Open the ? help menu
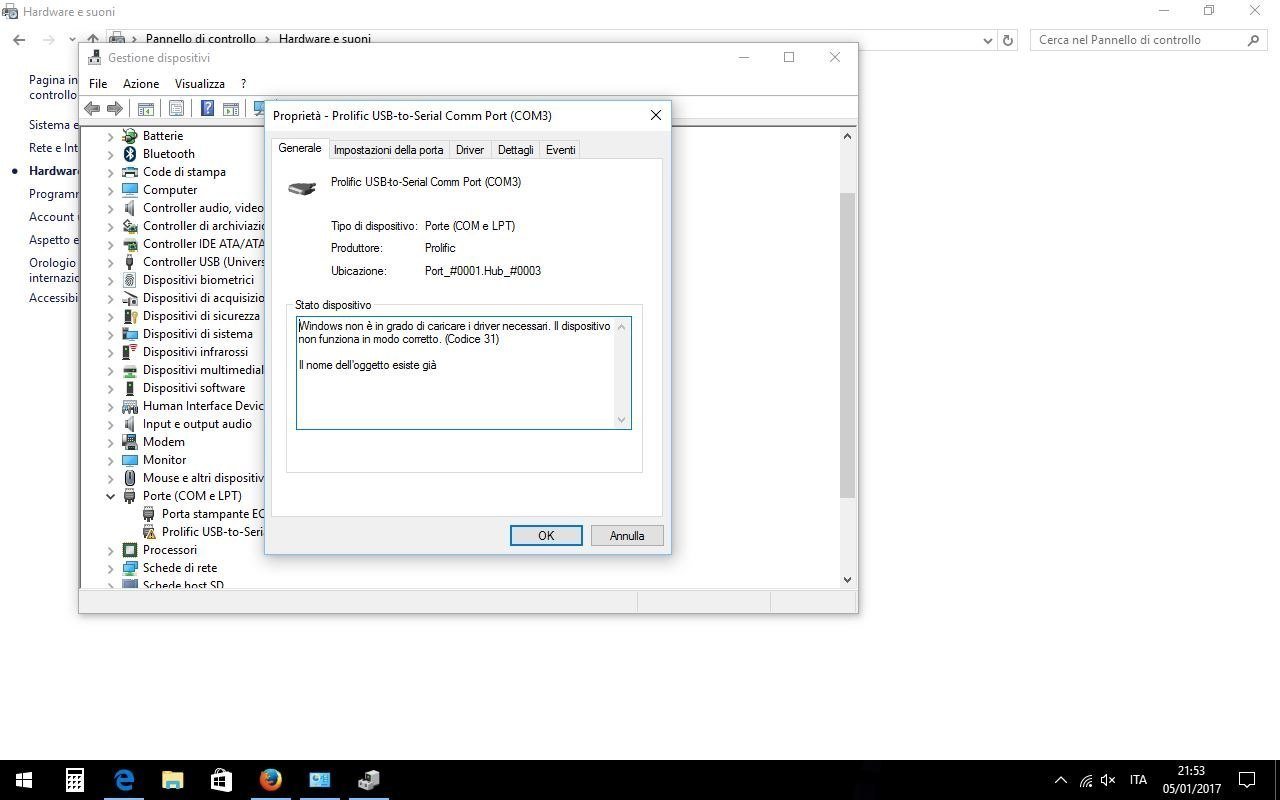 pos(243,84)
